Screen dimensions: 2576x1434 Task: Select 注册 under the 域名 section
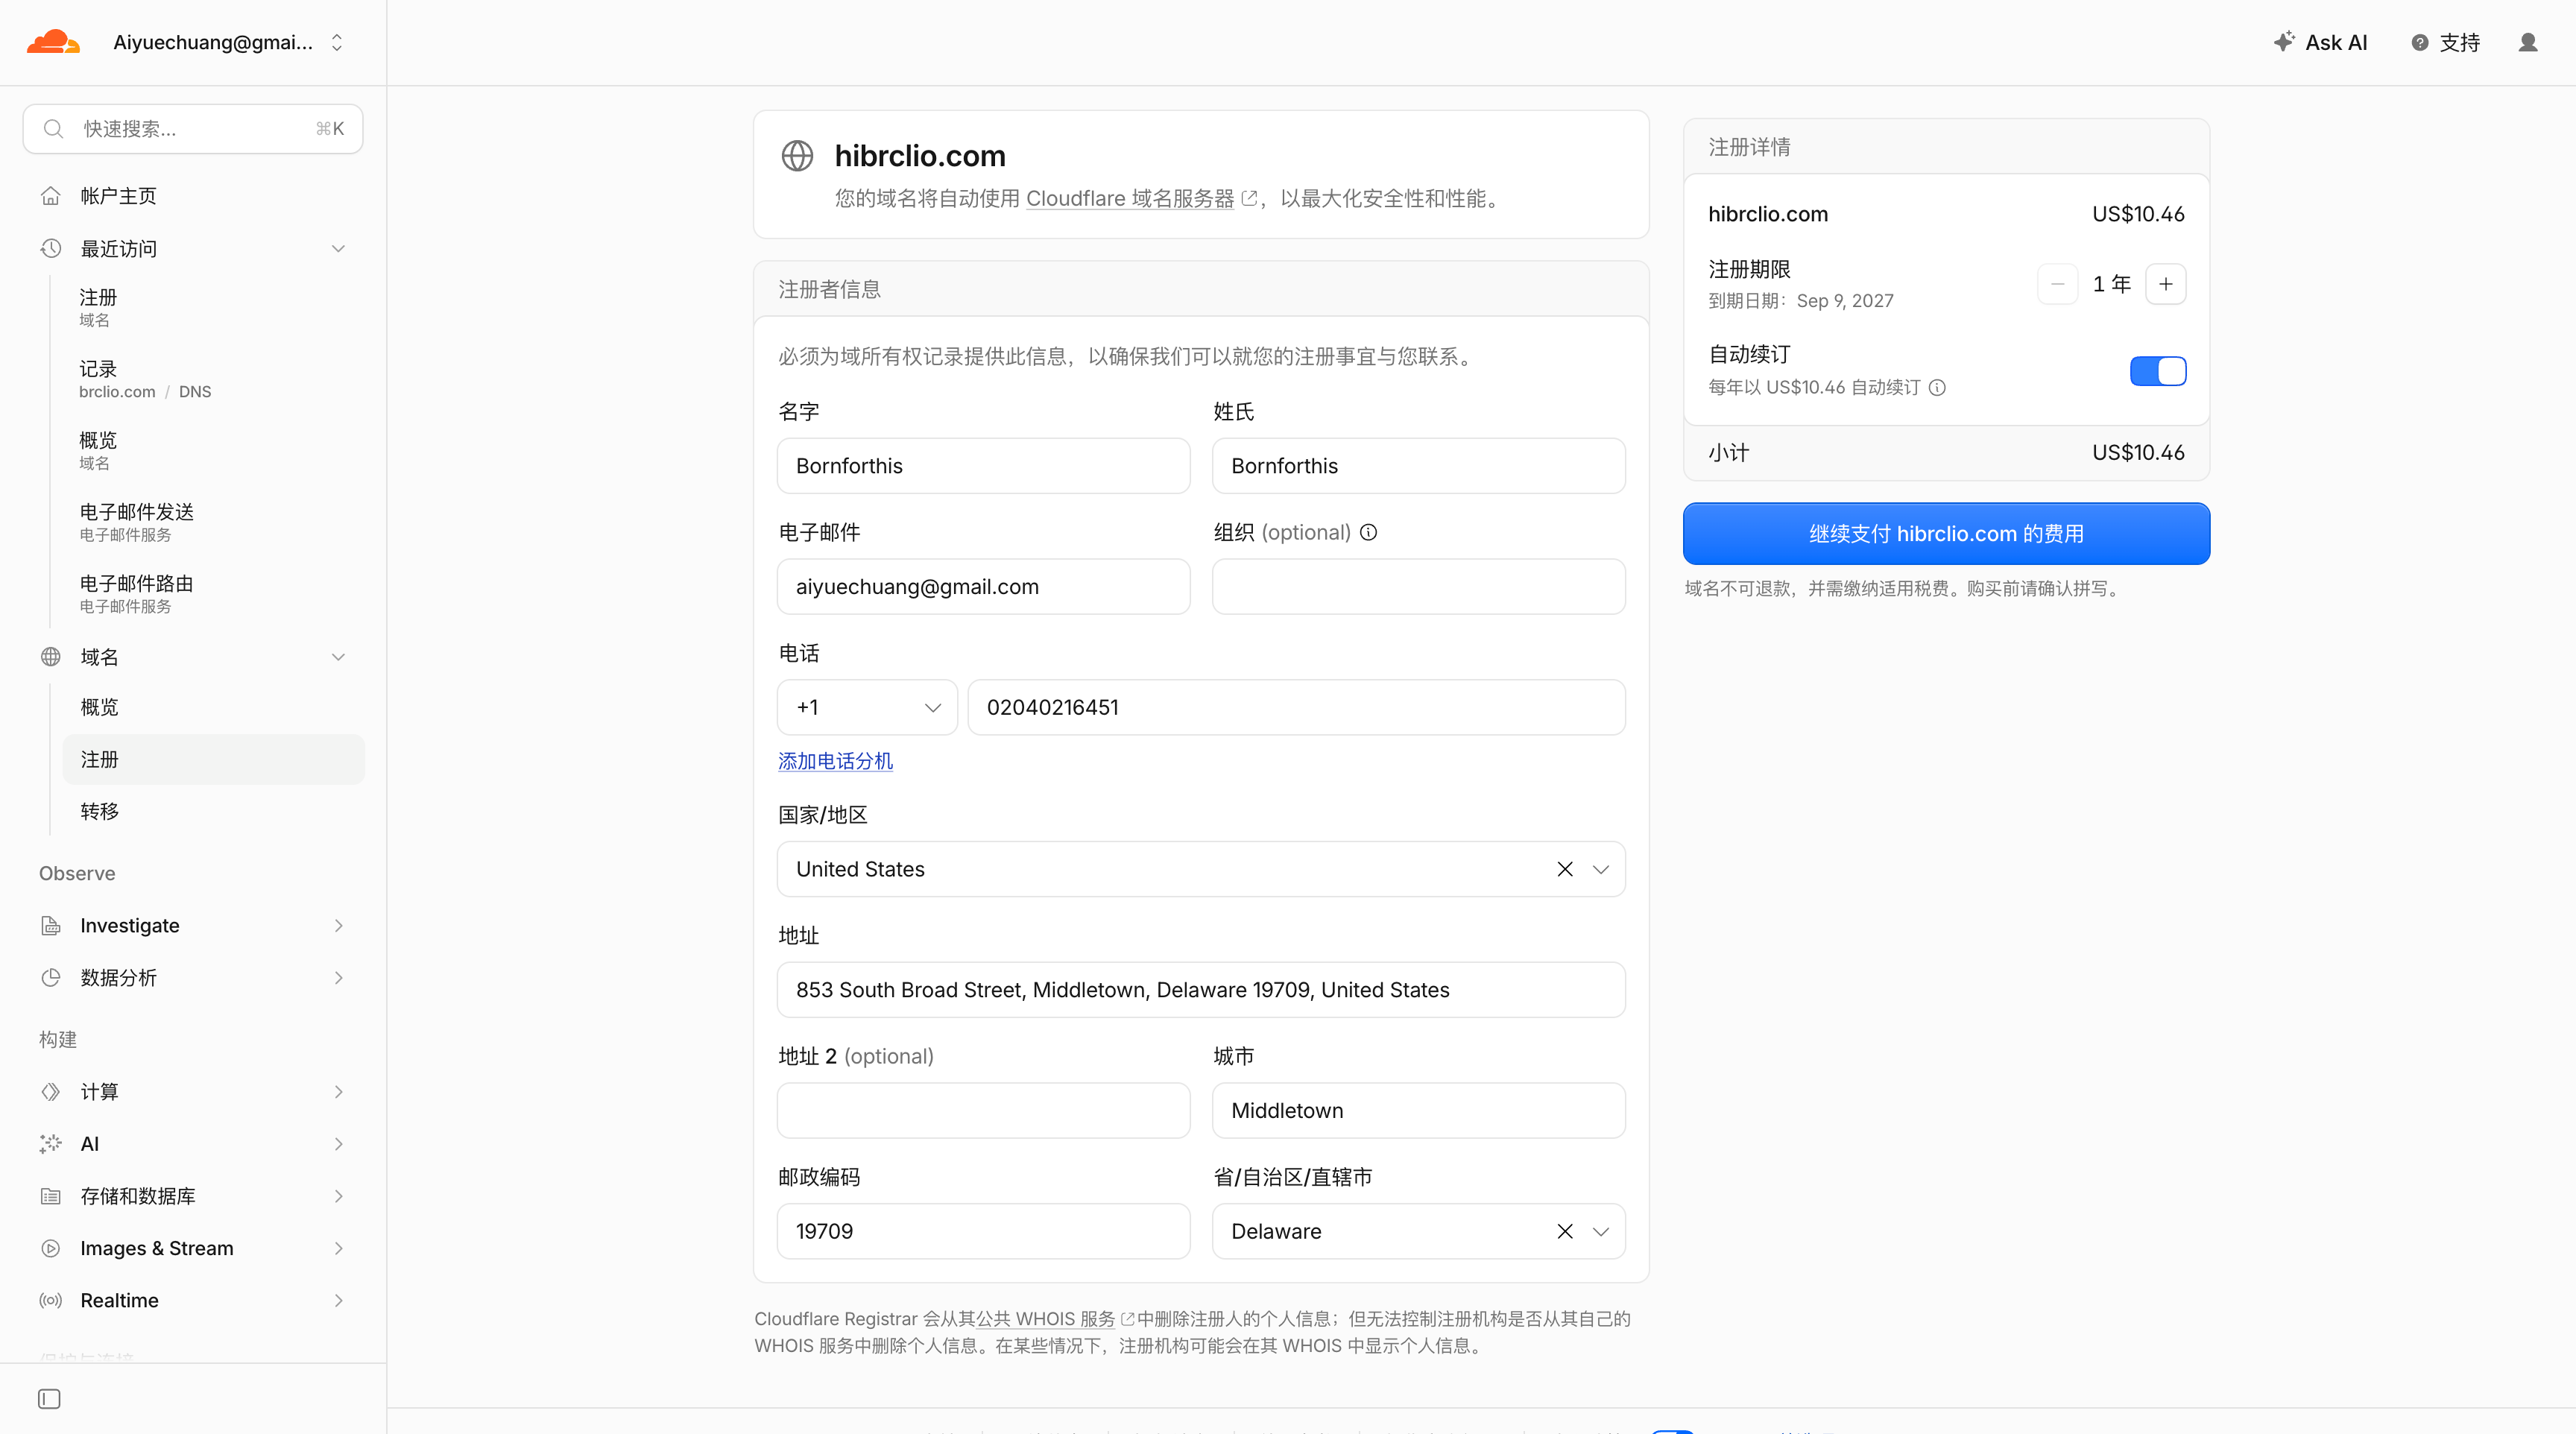pyautogui.click(x=213, y=759)
